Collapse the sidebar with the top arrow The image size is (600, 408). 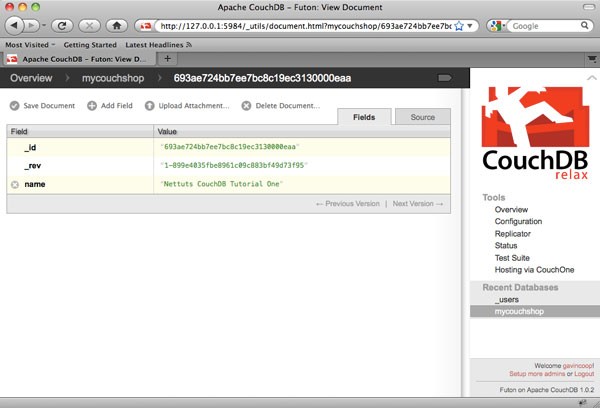(x=592, y=78)
